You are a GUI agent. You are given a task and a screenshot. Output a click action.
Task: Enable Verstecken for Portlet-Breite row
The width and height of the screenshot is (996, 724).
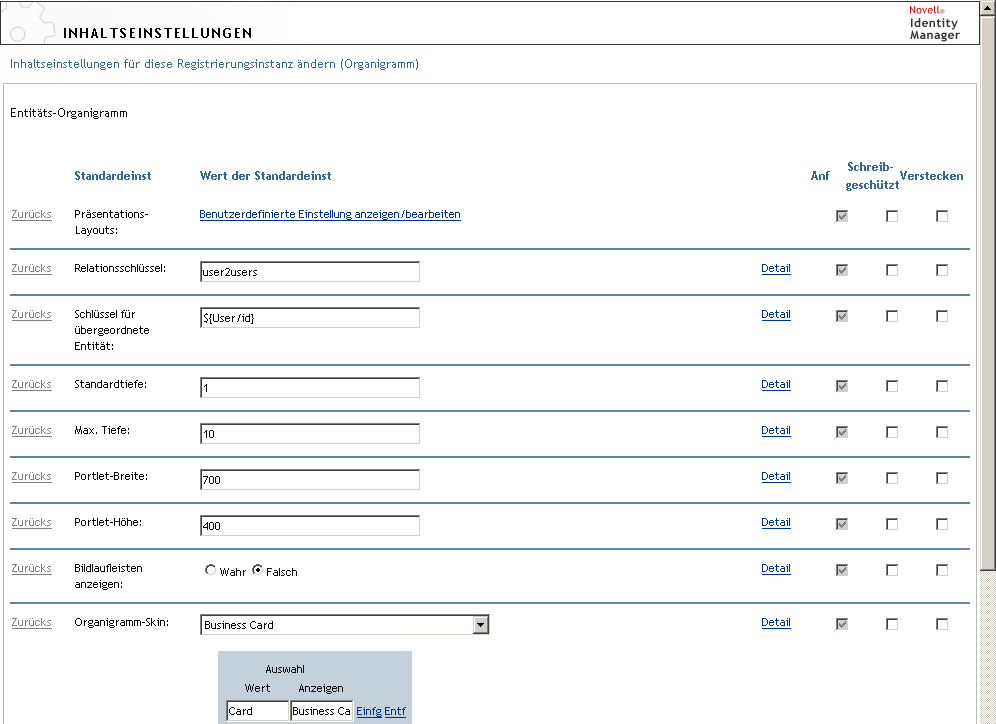coord(942,478)
